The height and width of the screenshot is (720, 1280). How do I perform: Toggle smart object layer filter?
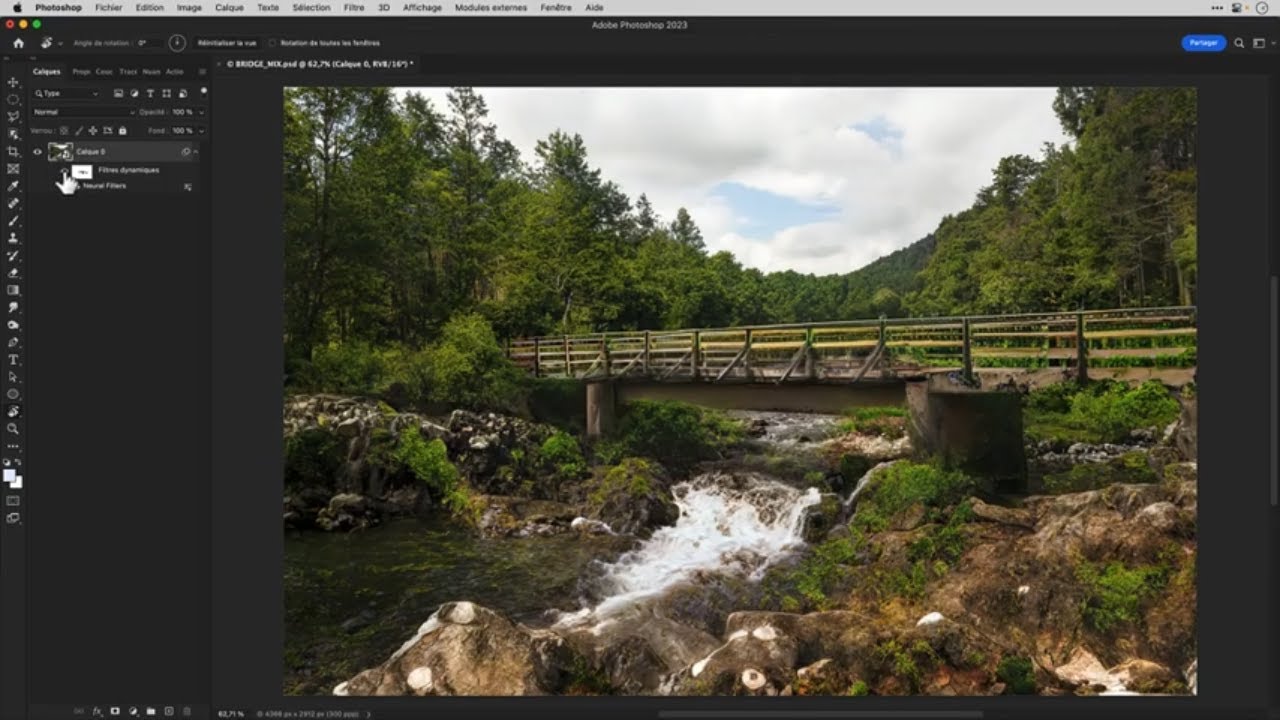point(182,93)
